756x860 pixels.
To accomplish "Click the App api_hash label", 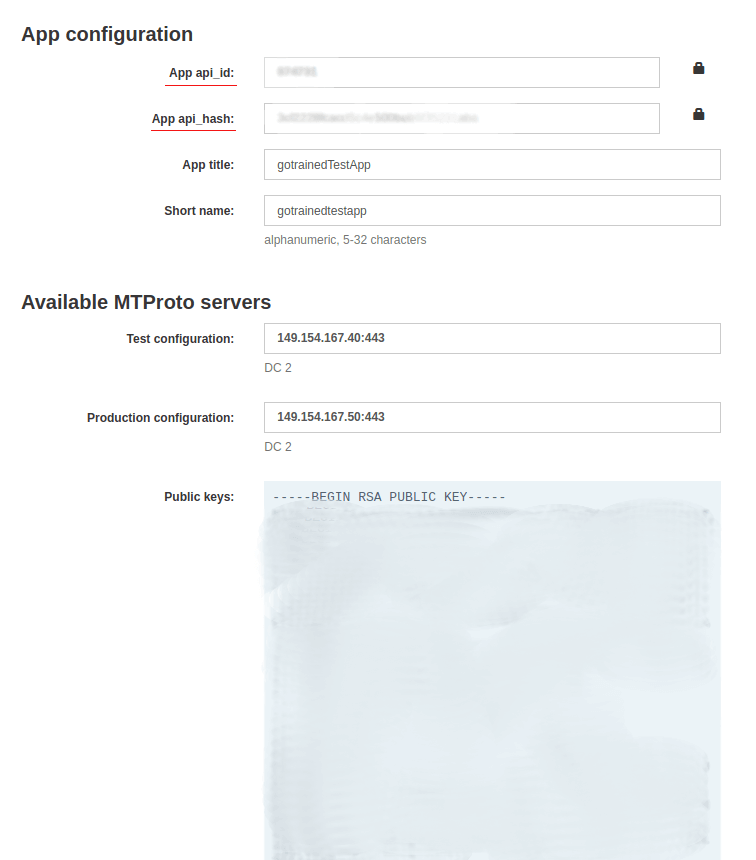I will point(193,119).
